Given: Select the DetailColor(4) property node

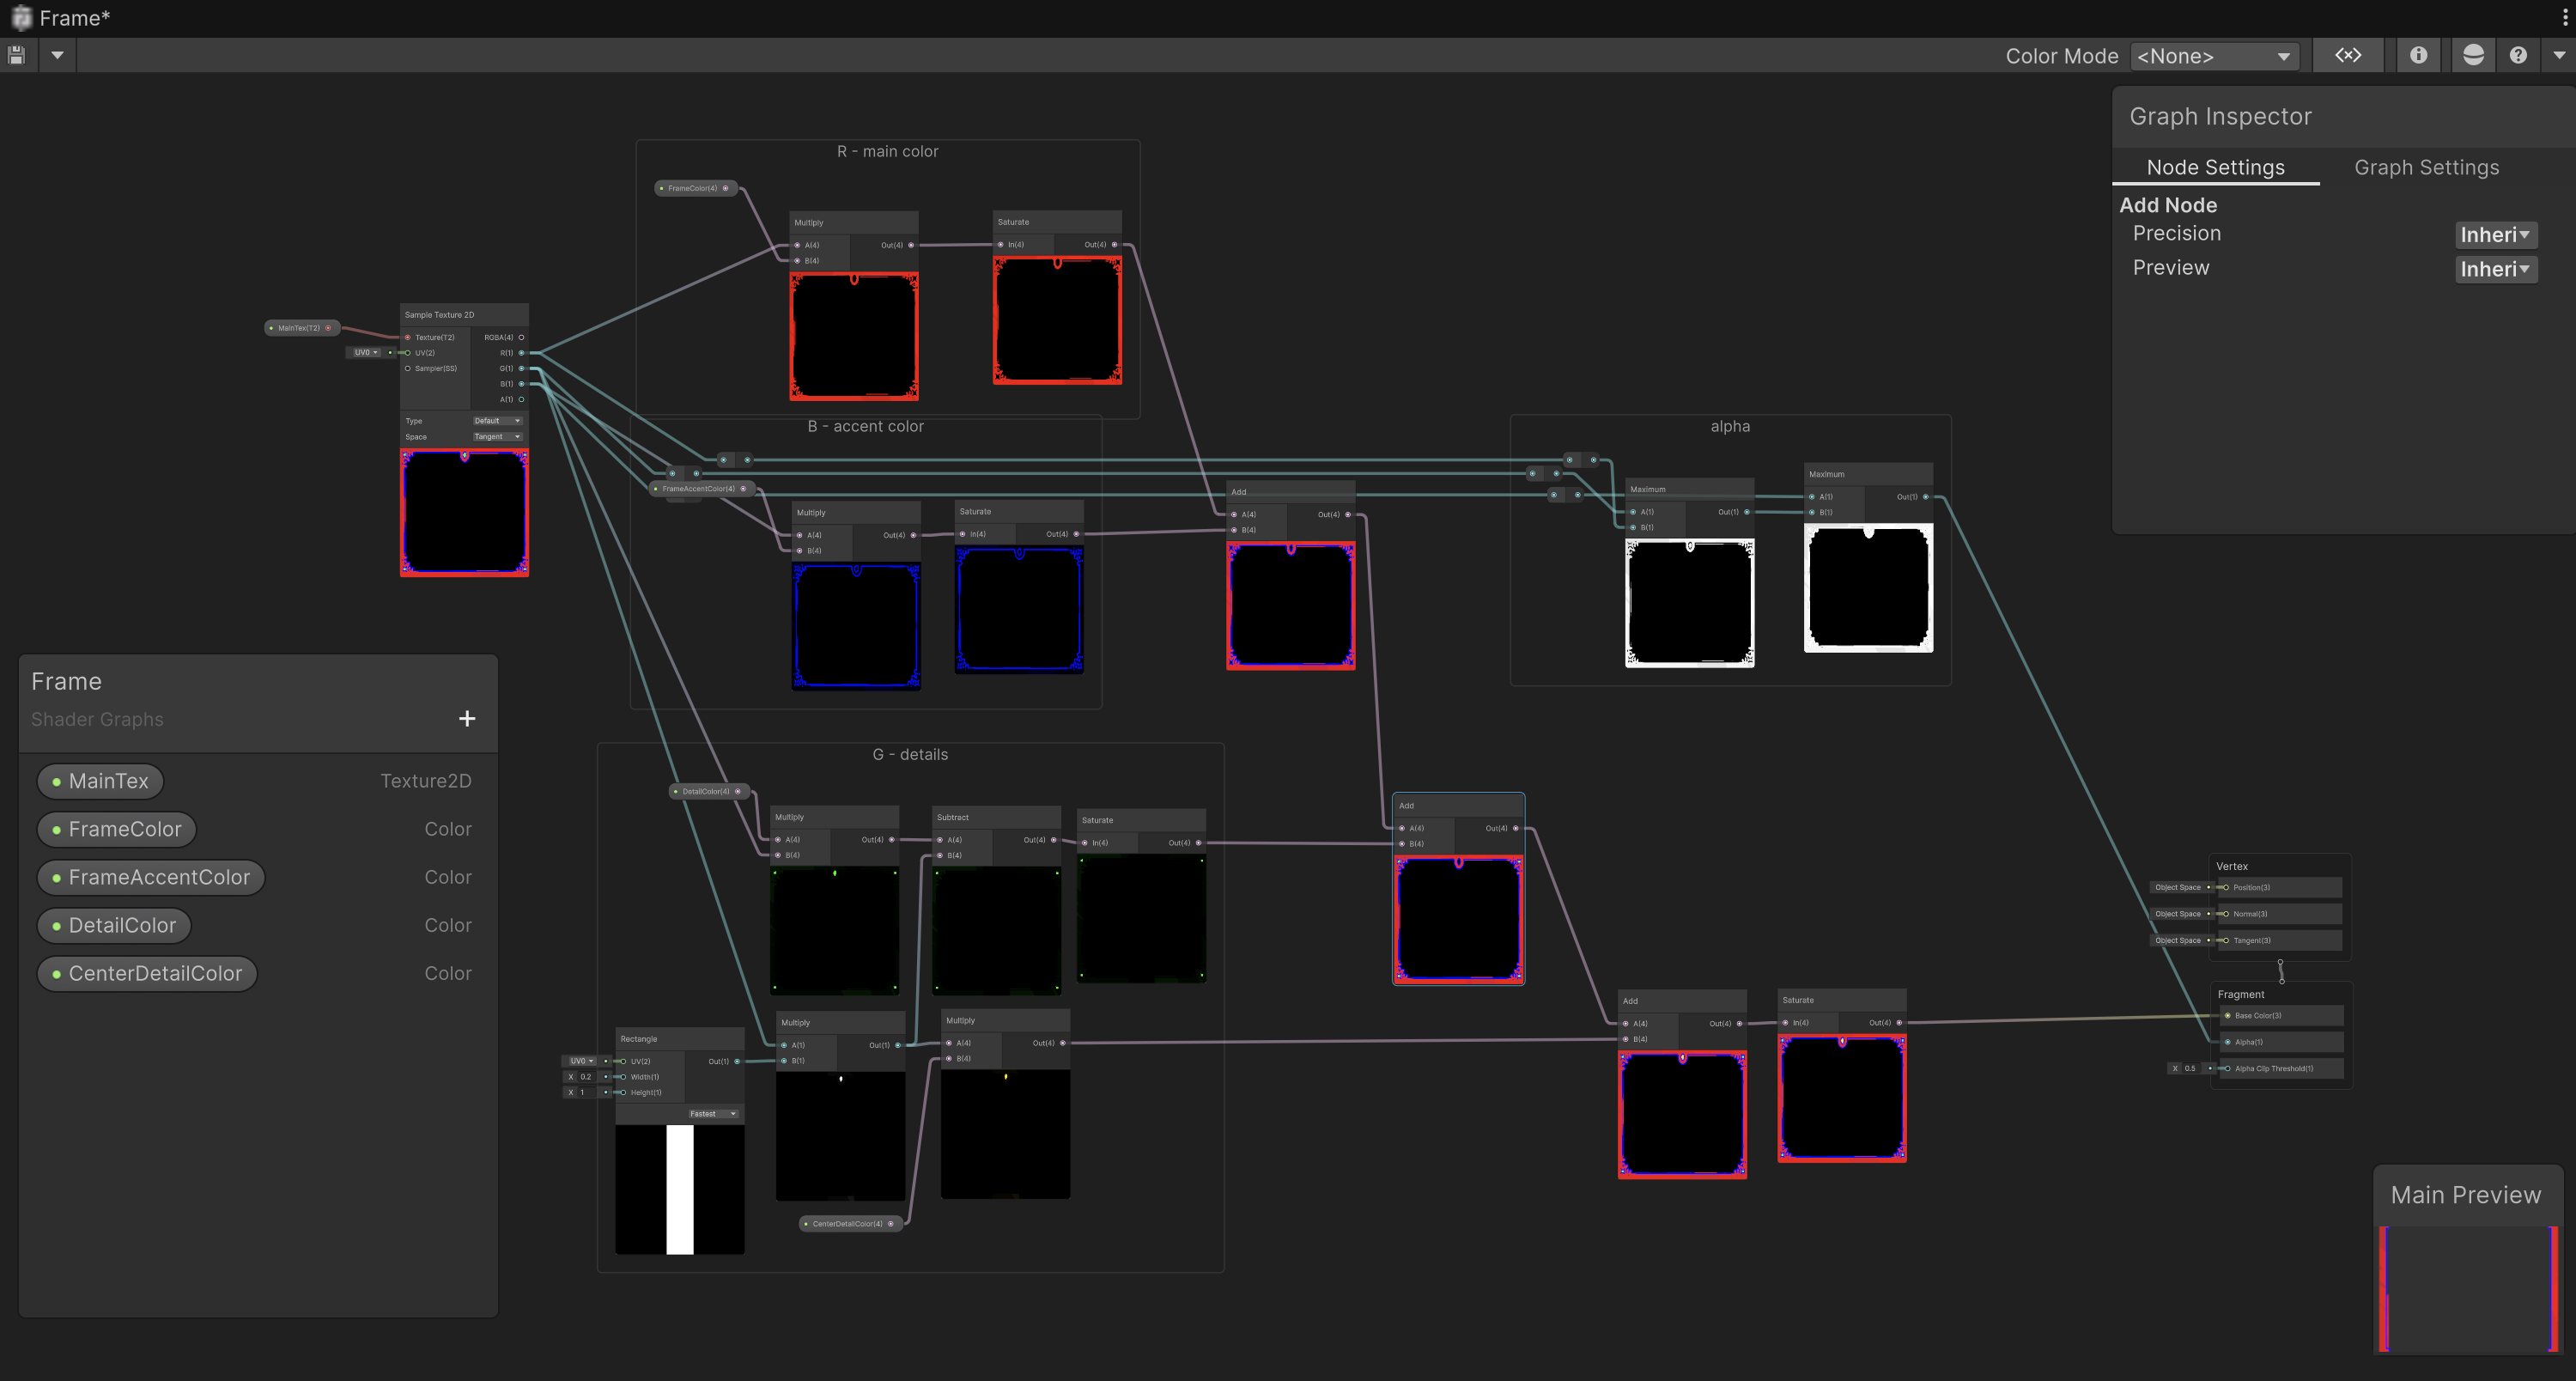Looking at the screenshot, I should pos(709,791).
